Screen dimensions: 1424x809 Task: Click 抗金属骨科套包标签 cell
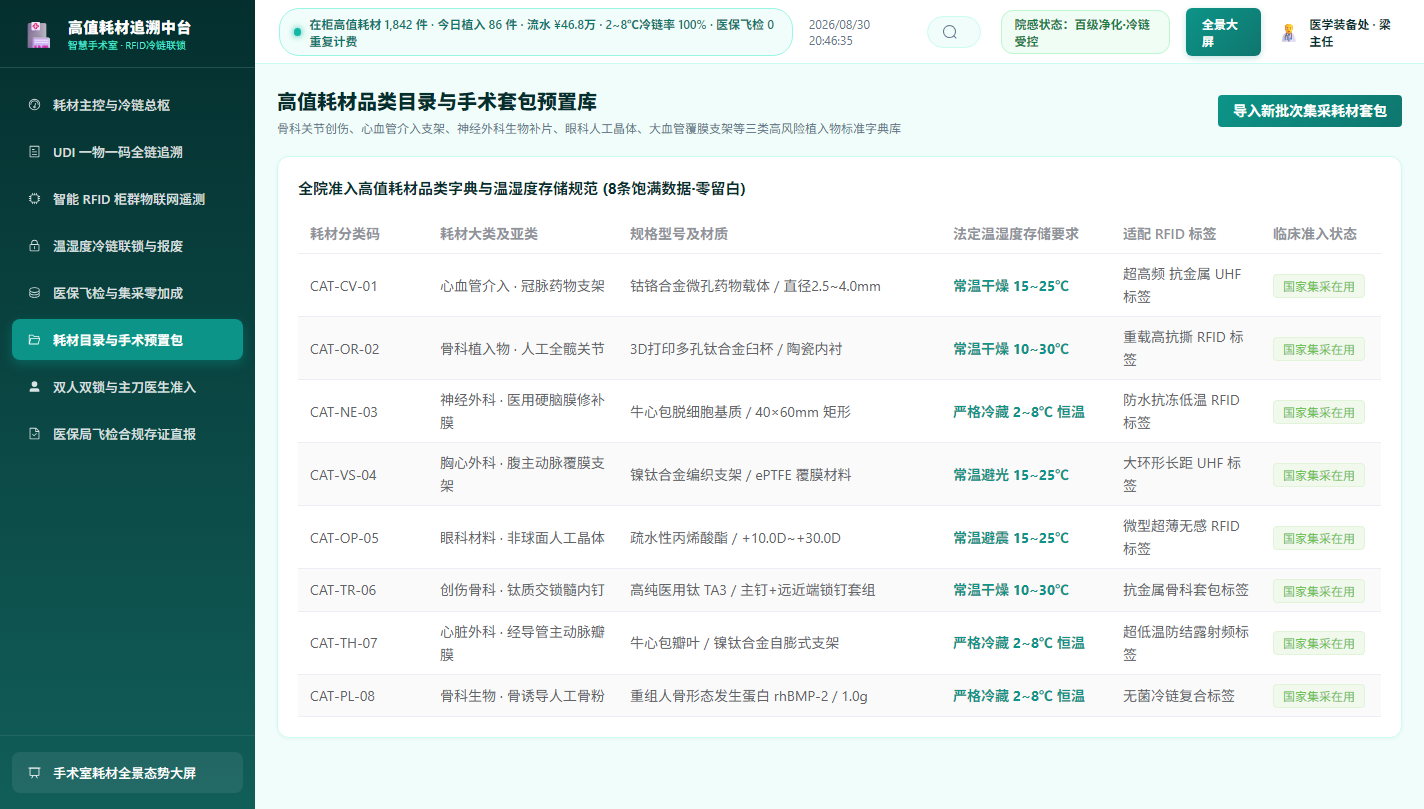pyautogui.click(x=1186, y=590)
